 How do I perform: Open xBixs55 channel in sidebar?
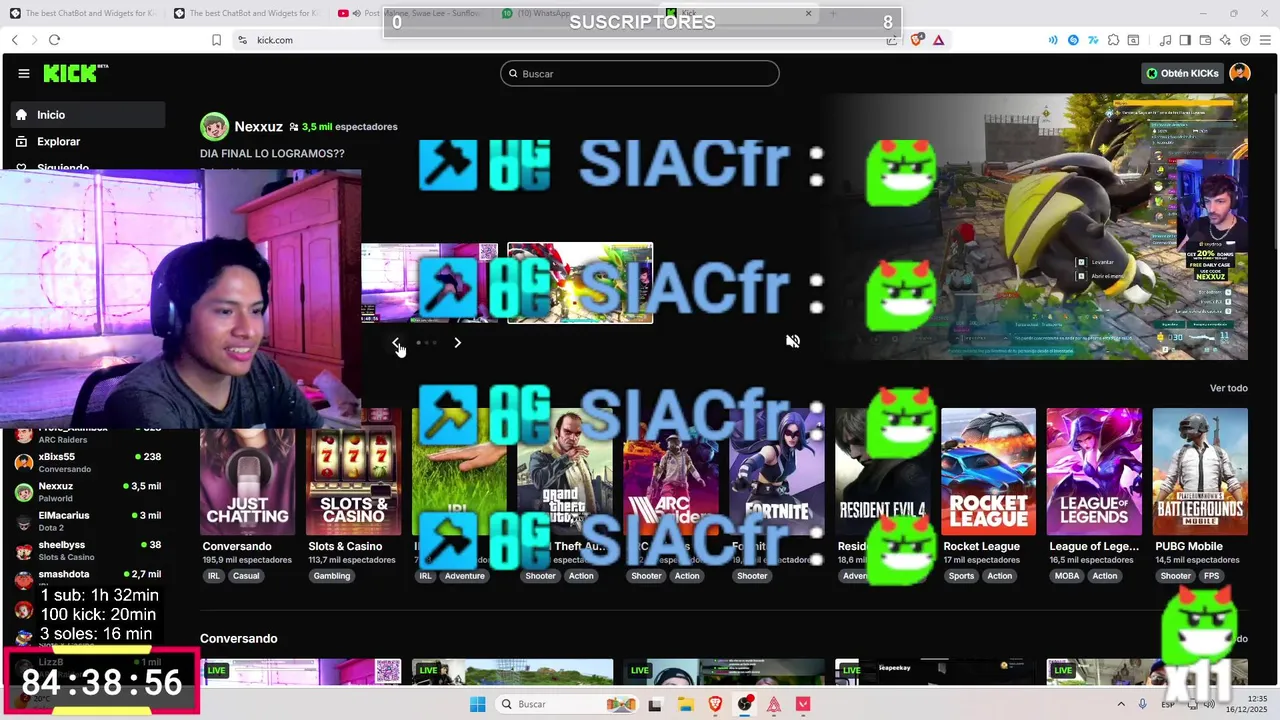tap(88, 462)
